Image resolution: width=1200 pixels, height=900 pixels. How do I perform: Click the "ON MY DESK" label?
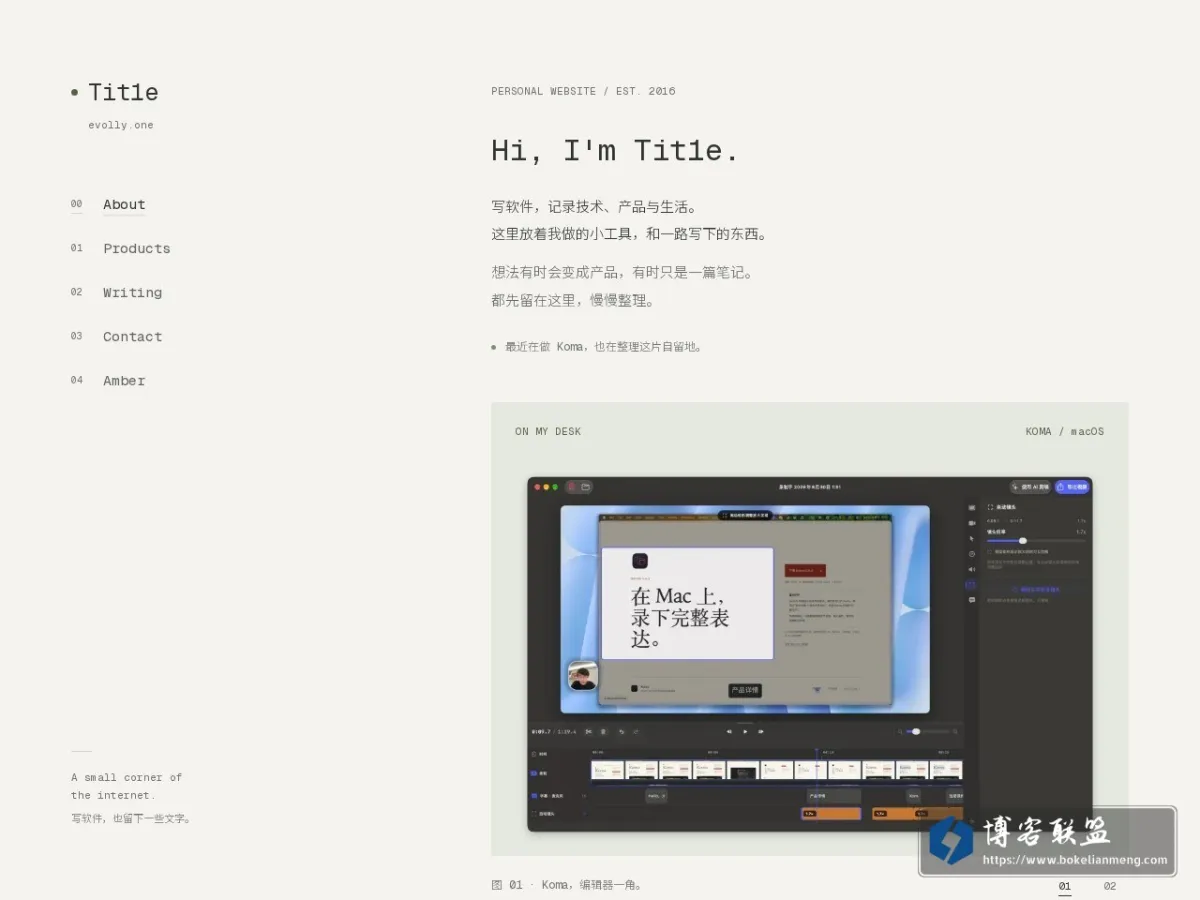click(x=548, y=432)
